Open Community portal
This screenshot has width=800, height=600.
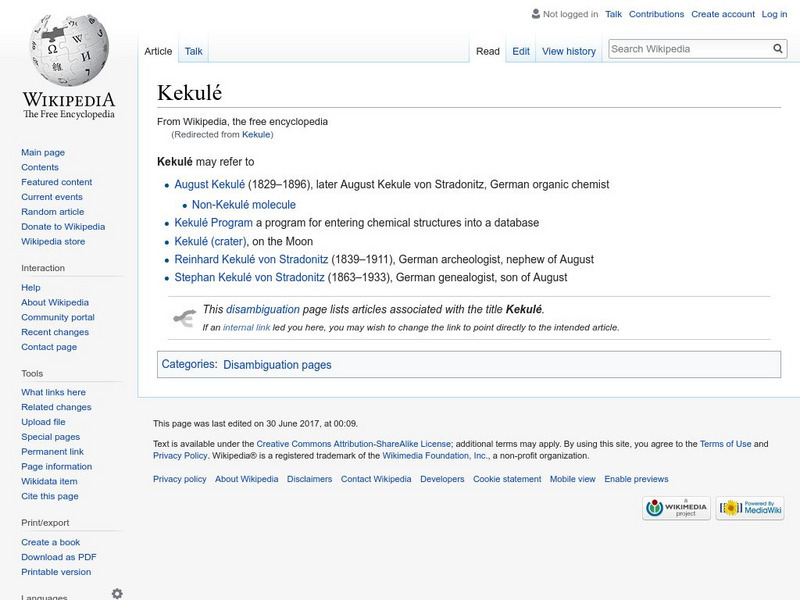pyautogui.click(x=58, y=317)
